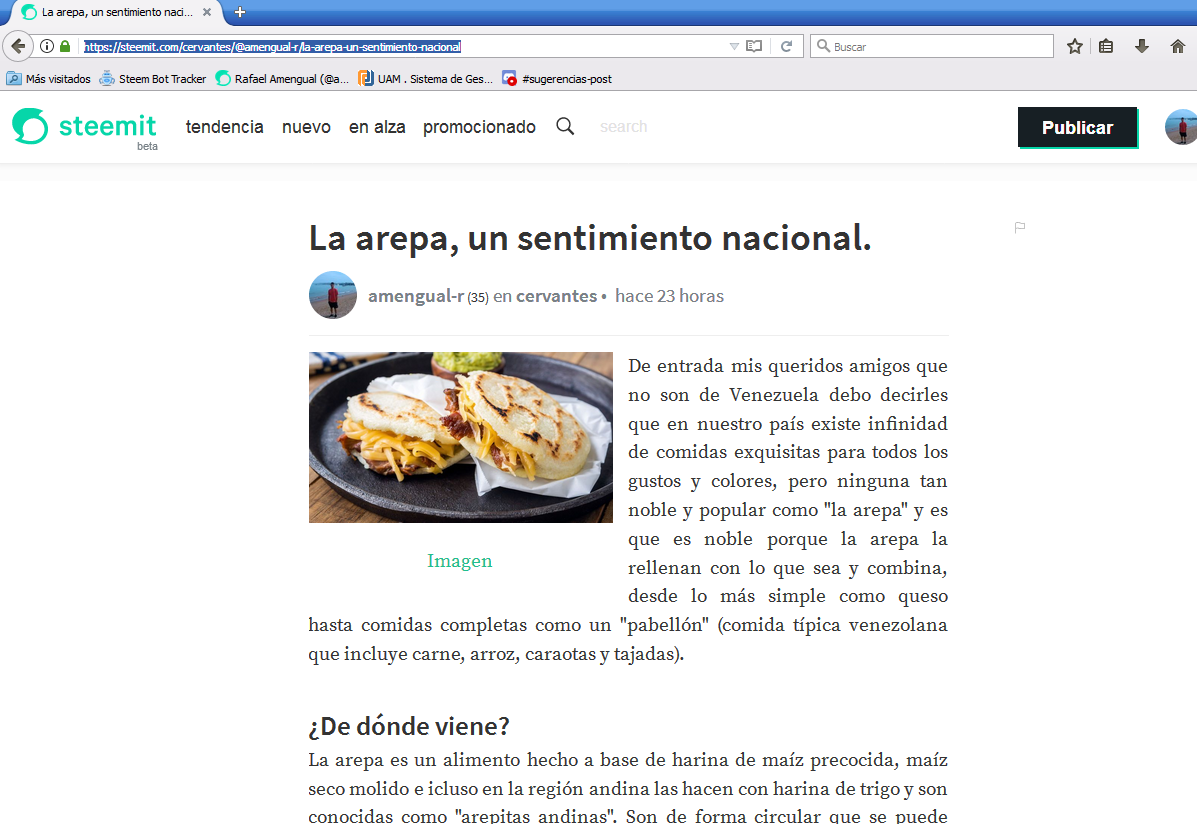The height and width of the screenshot is (824, 1197).
Task: Open Más visitados bookmark folder
Action: click(49, 79)
